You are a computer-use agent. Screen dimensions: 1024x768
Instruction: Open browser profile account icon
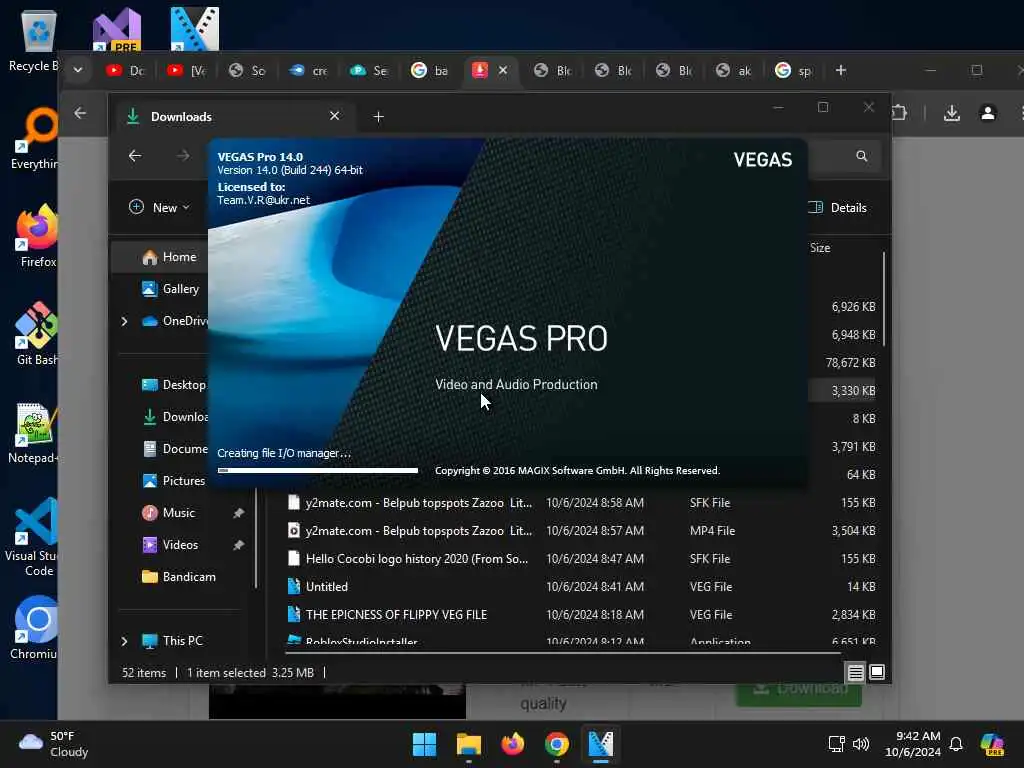(x=988, y=113)
